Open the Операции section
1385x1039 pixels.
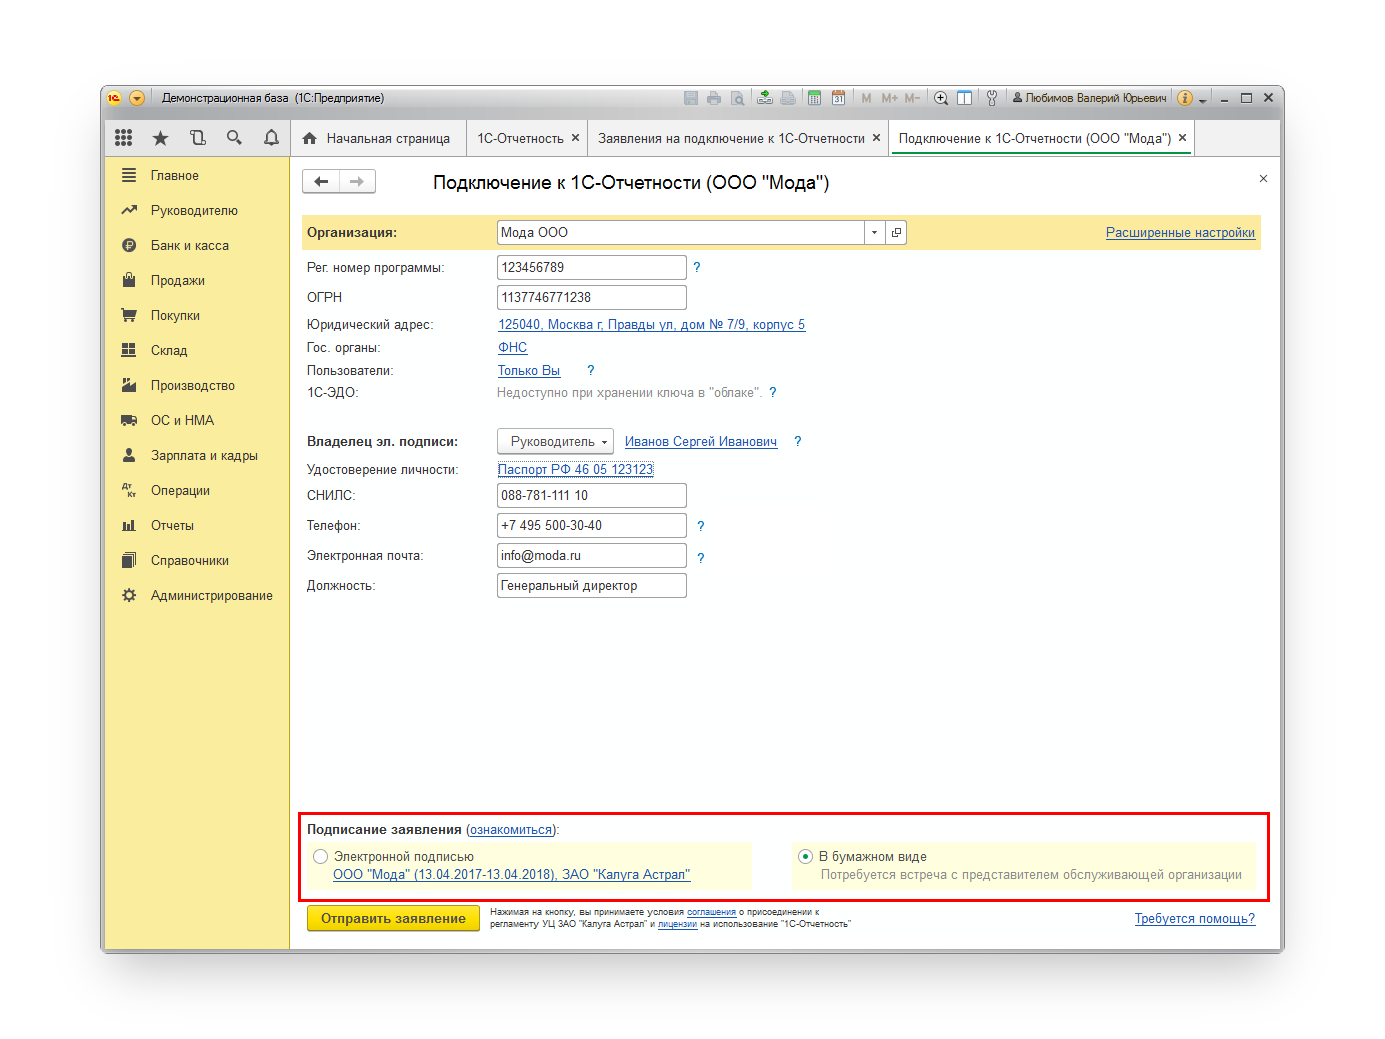pyautogui.click(x=196, y=490)
